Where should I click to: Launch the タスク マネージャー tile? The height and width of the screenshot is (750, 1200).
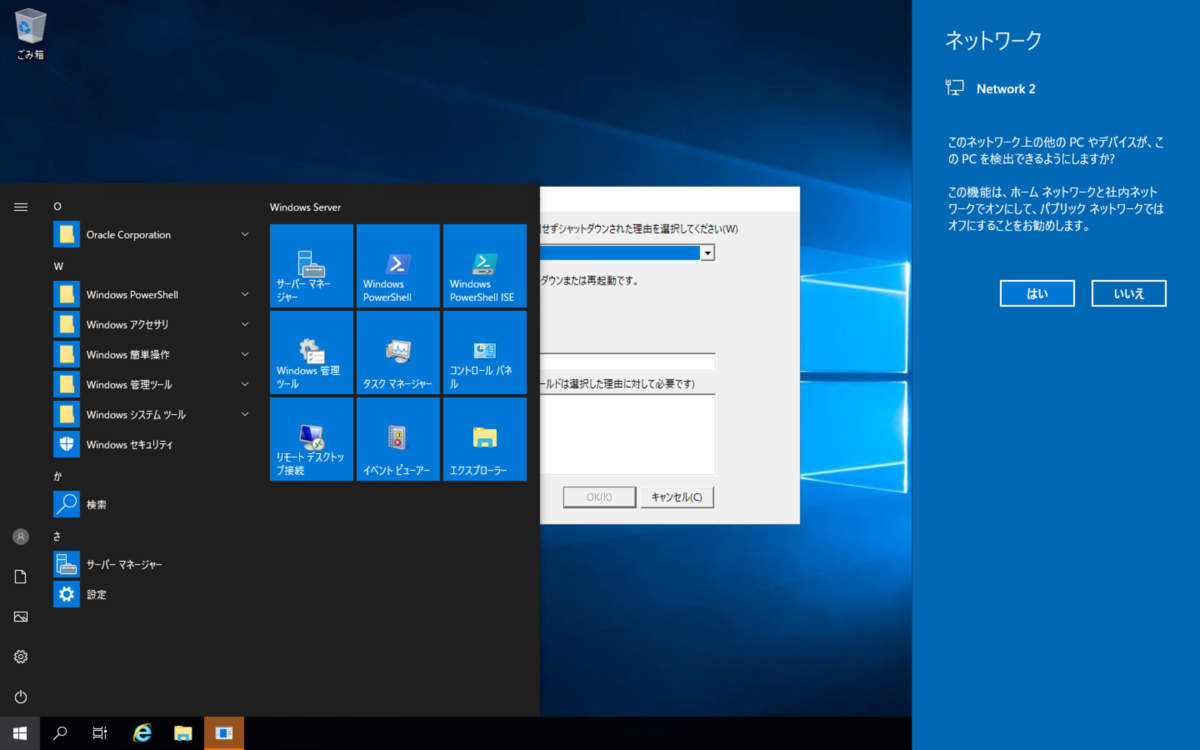pyautogui.click(x=398, y=352)
